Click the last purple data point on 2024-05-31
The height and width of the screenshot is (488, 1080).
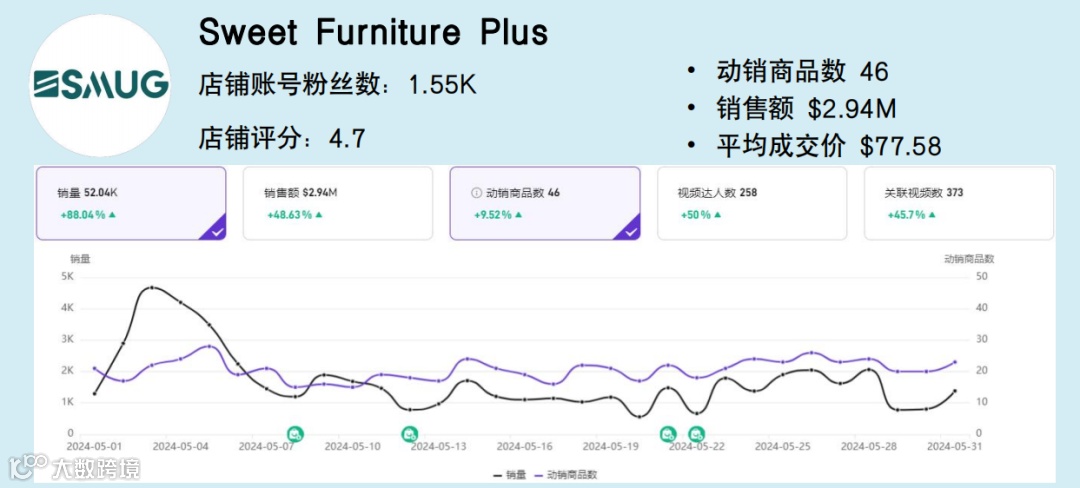955,361
